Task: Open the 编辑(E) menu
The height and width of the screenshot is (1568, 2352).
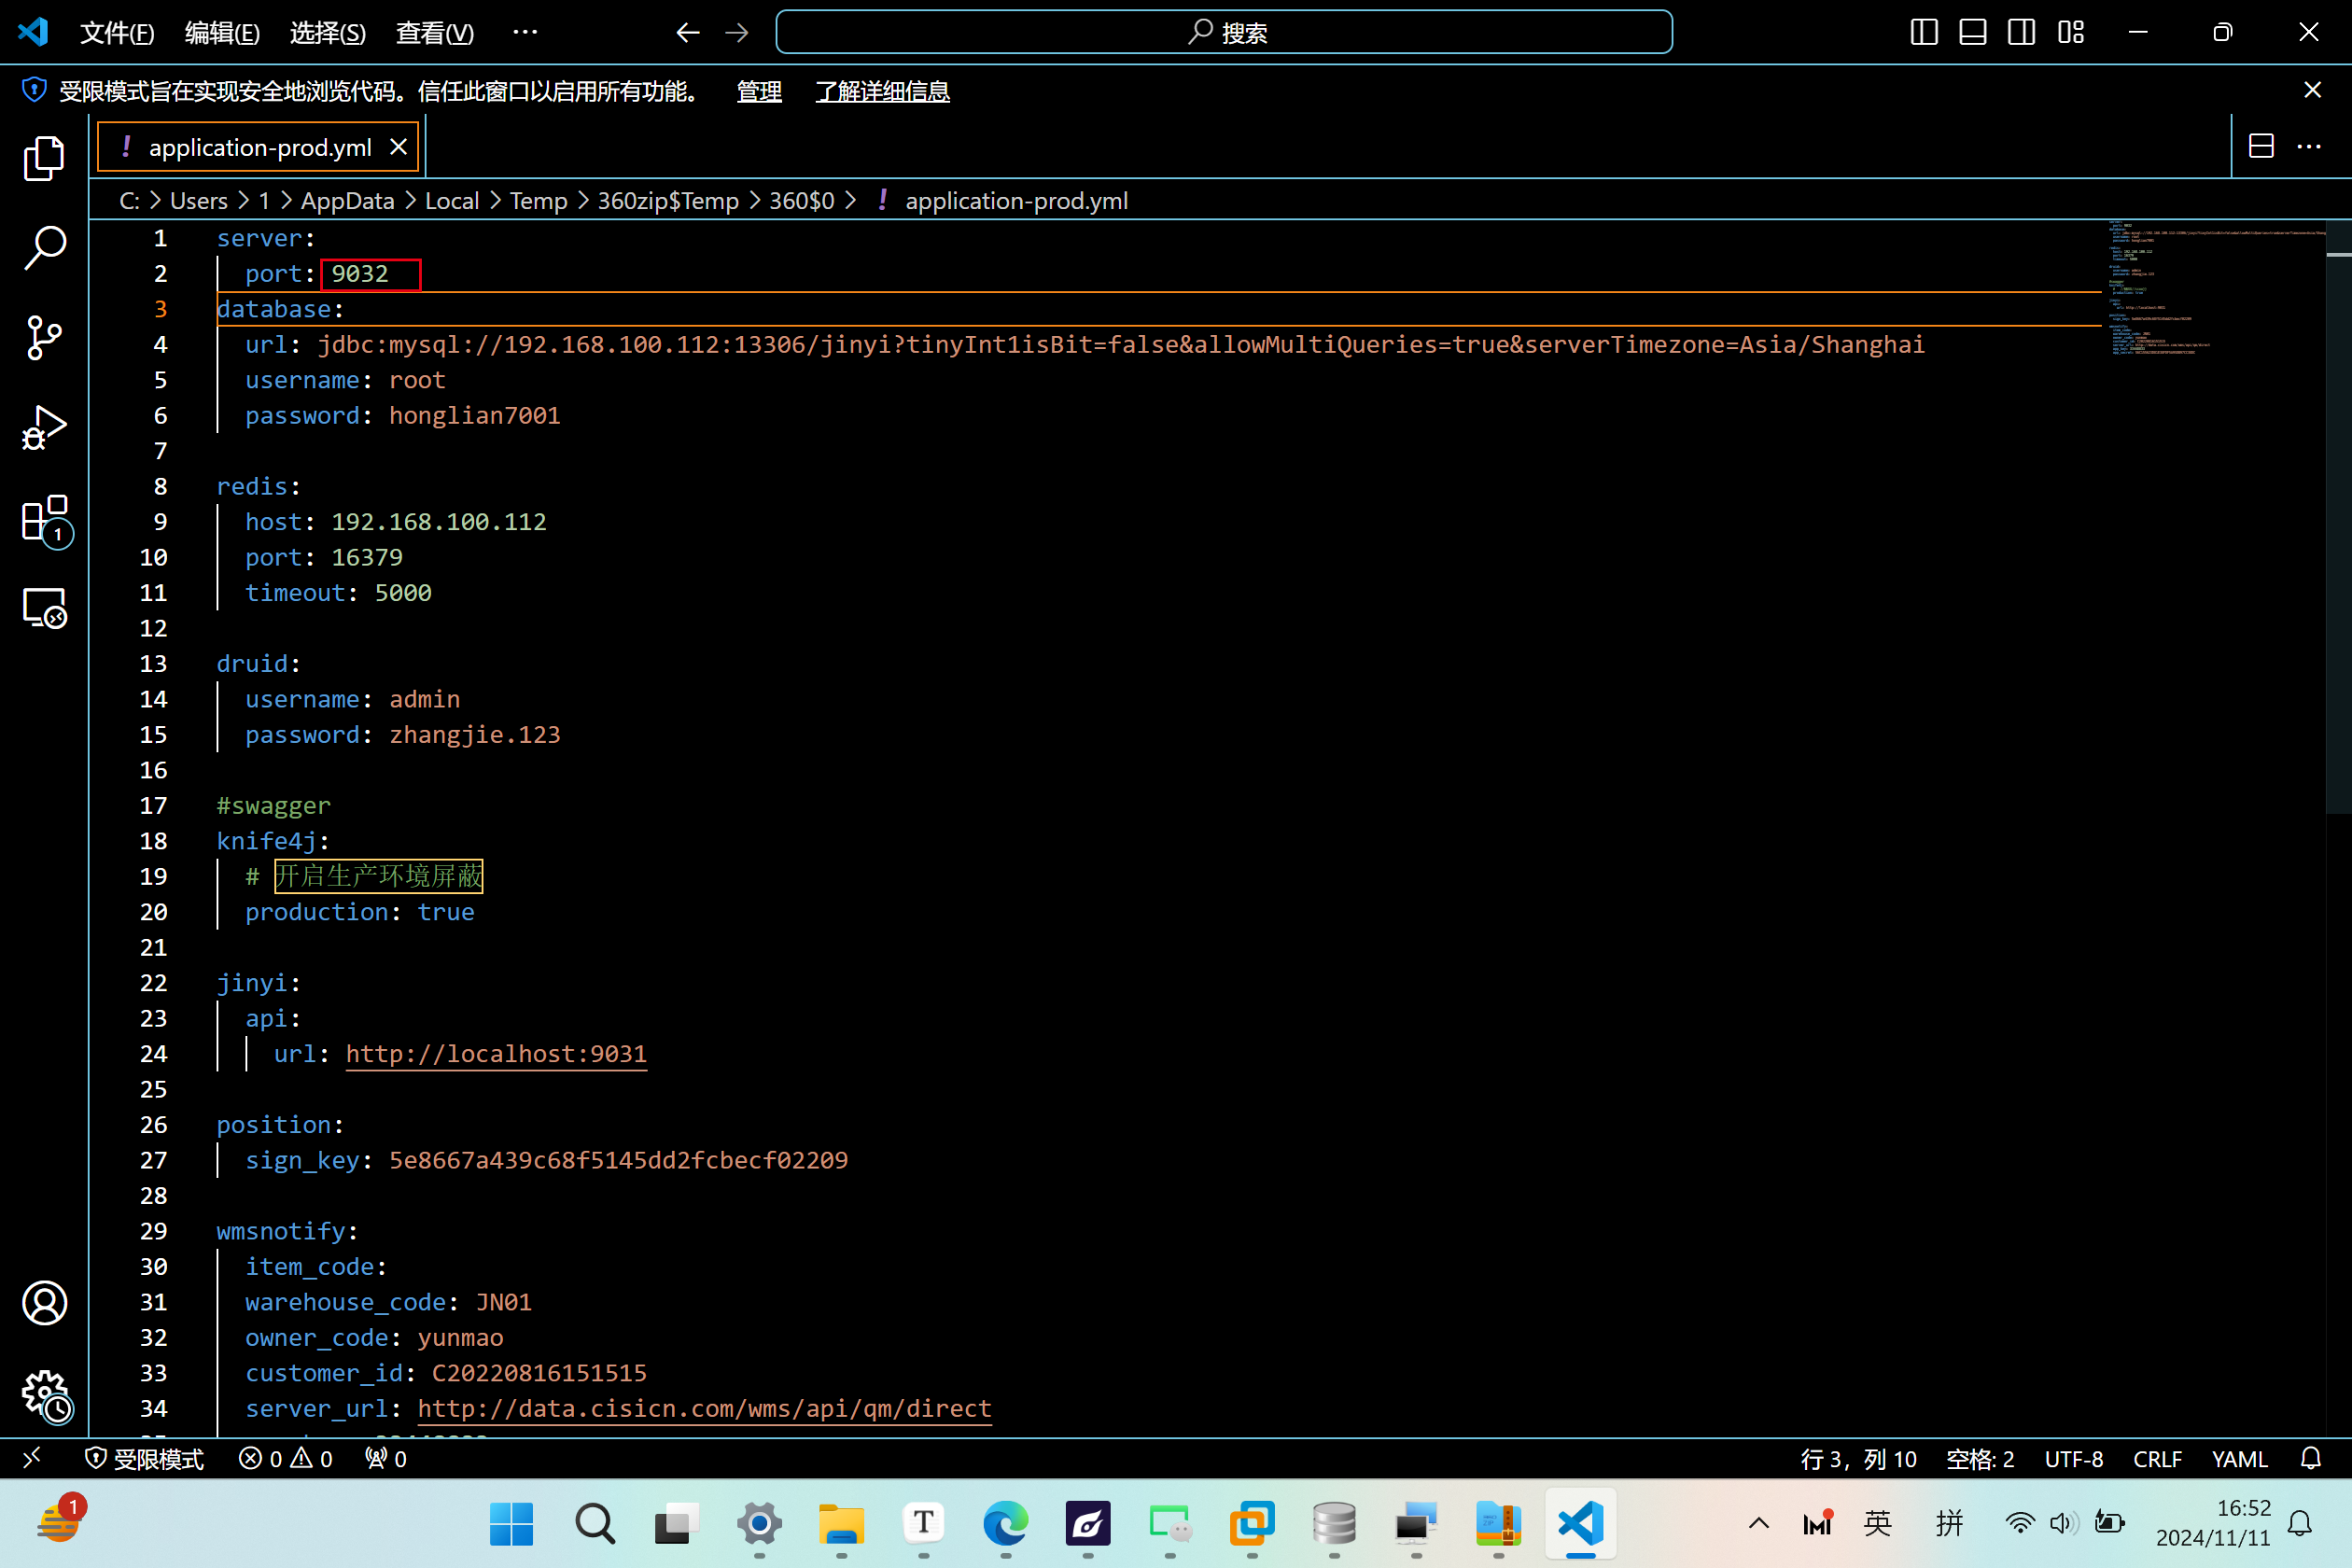Action: point(222,33)
